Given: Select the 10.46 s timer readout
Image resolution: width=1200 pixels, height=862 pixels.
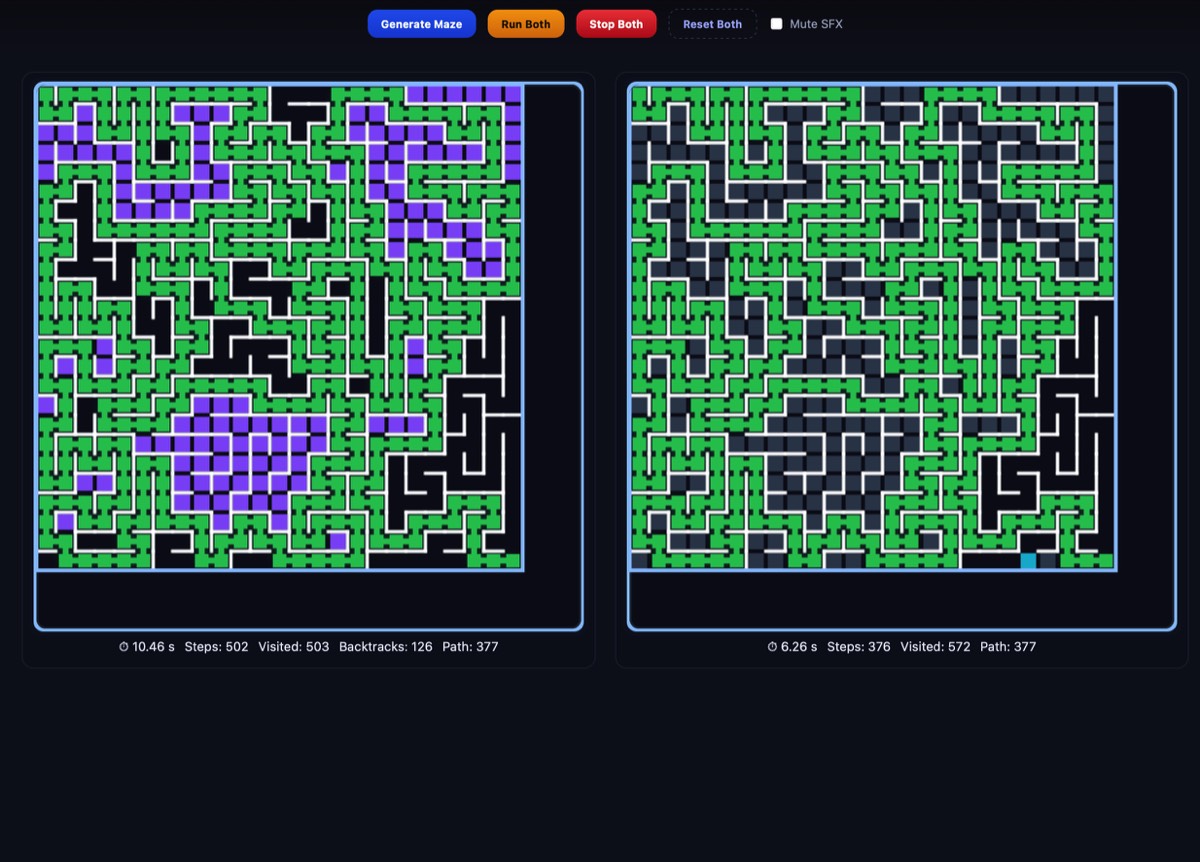Looking at the screenshot, I should [x=153, y=647].
